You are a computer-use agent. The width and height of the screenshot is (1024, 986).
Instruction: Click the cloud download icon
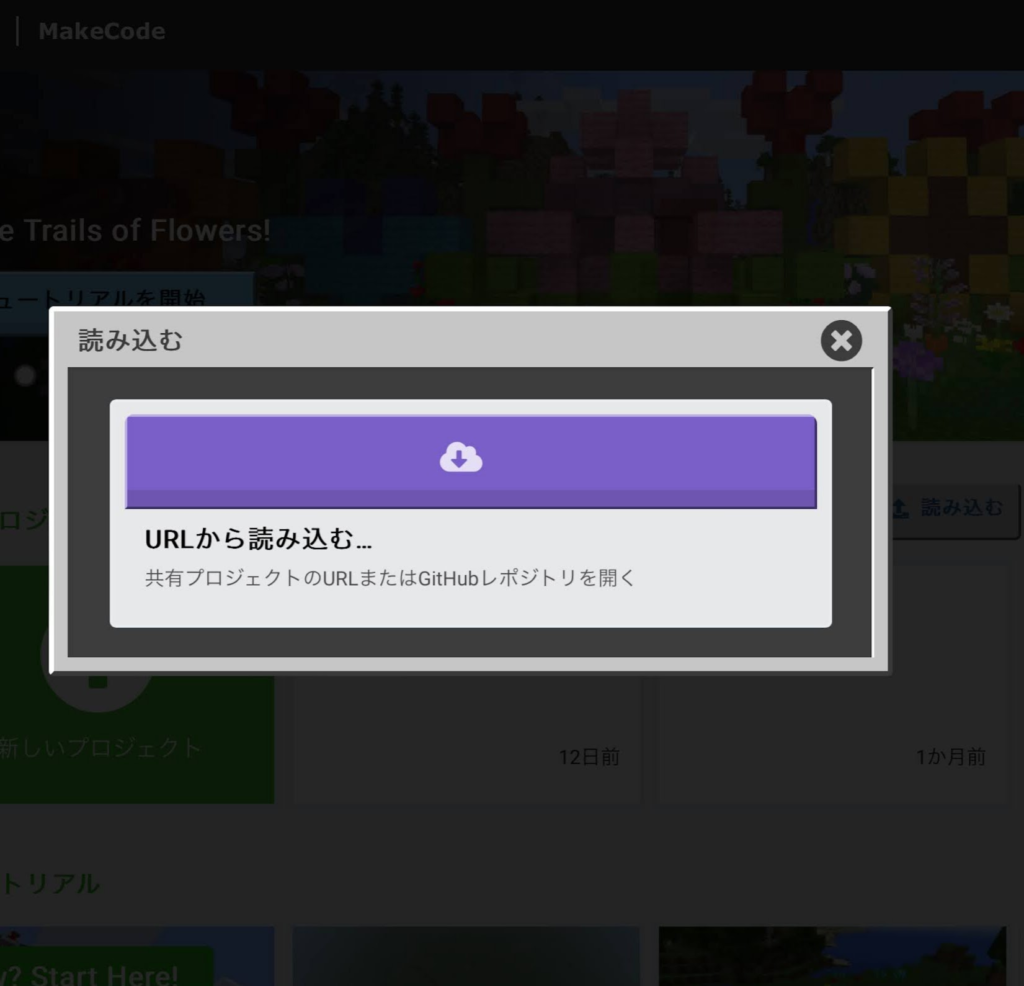point(461,458)
